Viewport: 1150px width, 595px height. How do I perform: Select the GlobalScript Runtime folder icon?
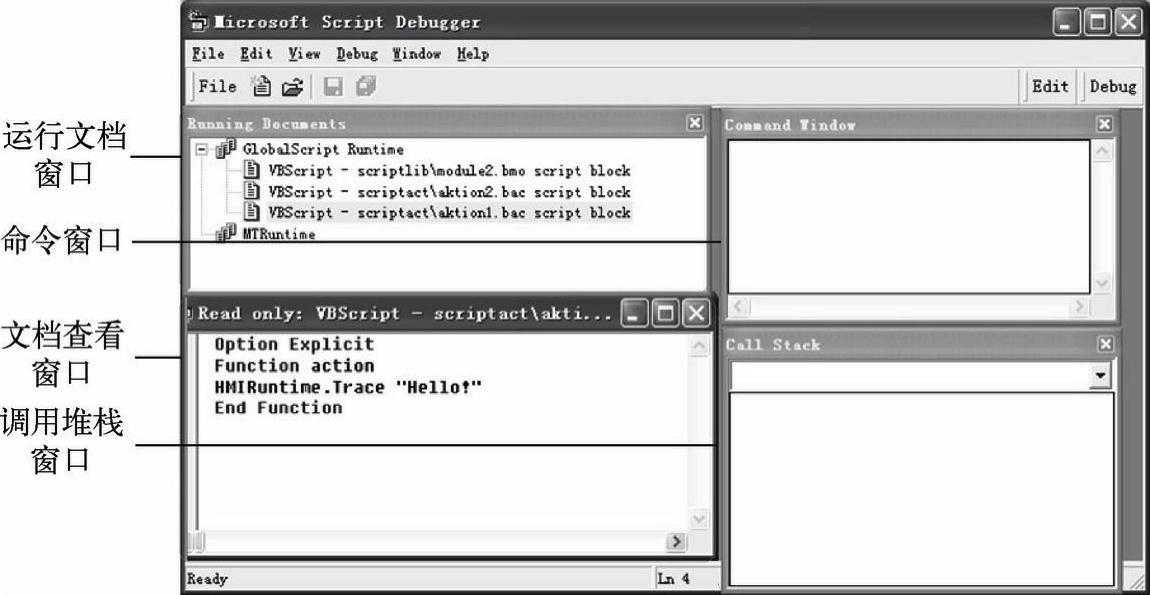click(x=224, y=150)
